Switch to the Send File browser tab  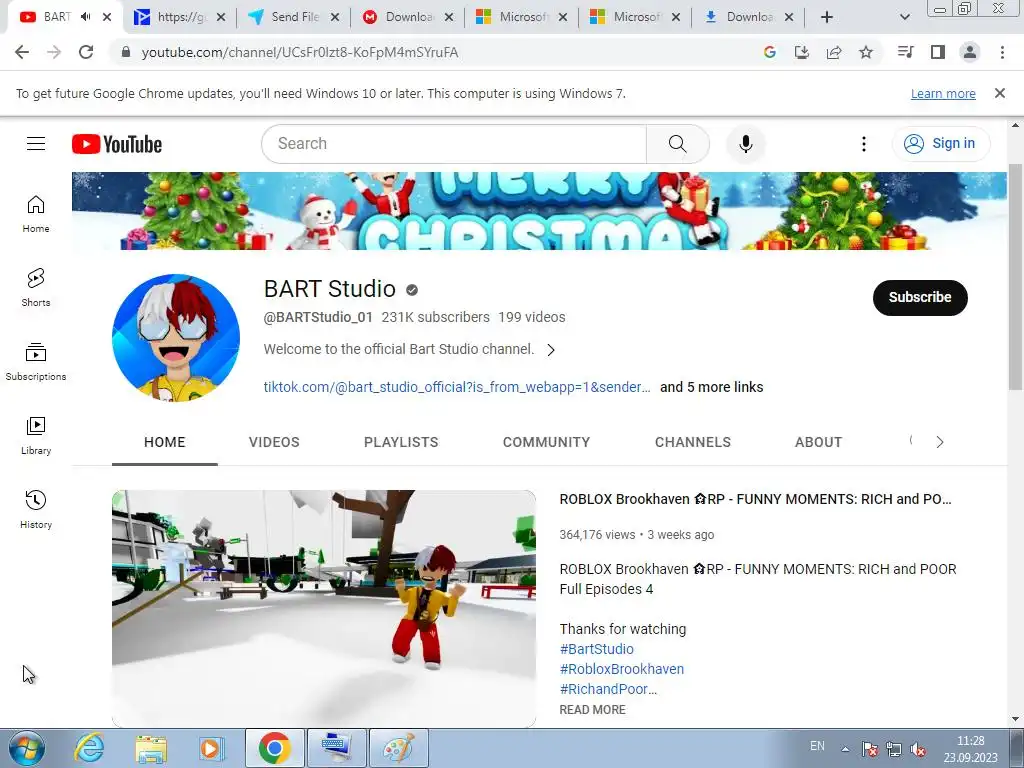[295, 17]
